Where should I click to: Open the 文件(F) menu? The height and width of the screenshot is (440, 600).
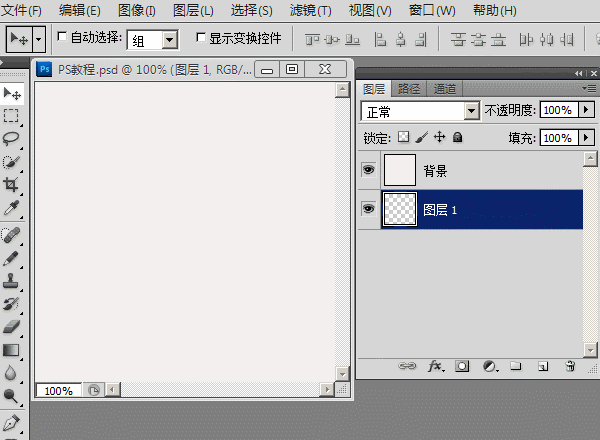click(x=21, y=10)
